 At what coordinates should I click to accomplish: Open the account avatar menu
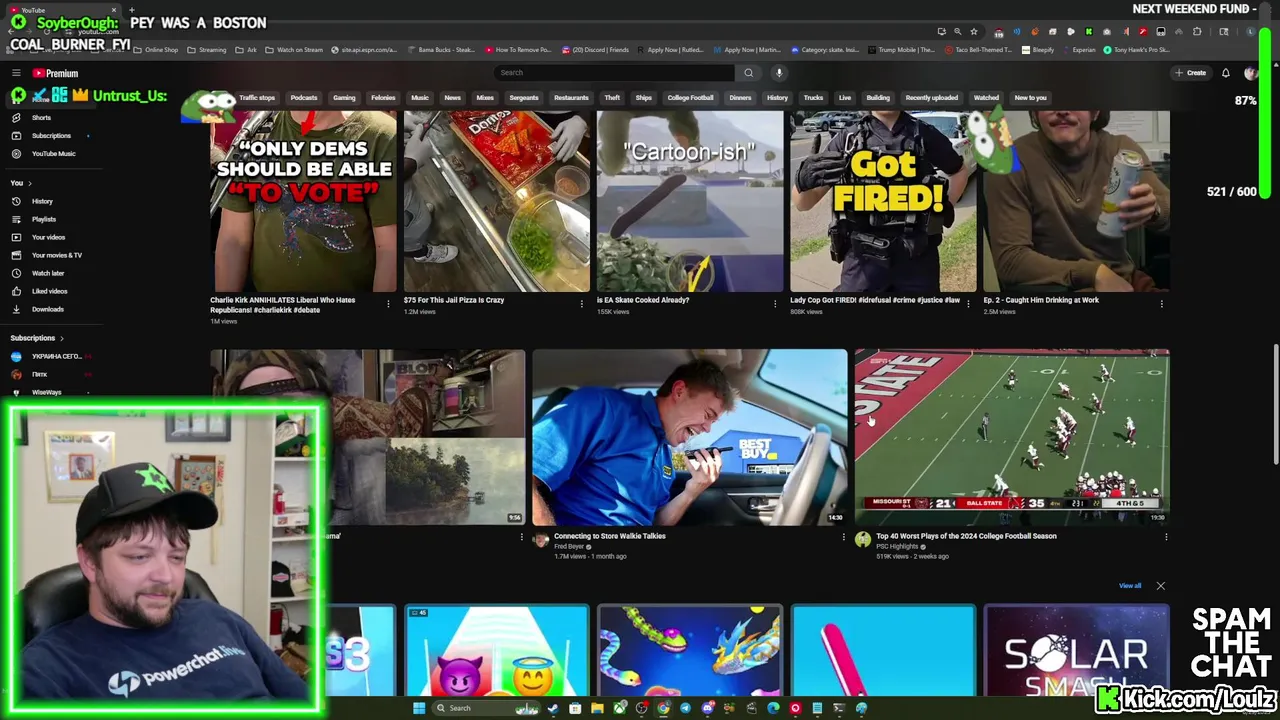(x=1250, y=73)
